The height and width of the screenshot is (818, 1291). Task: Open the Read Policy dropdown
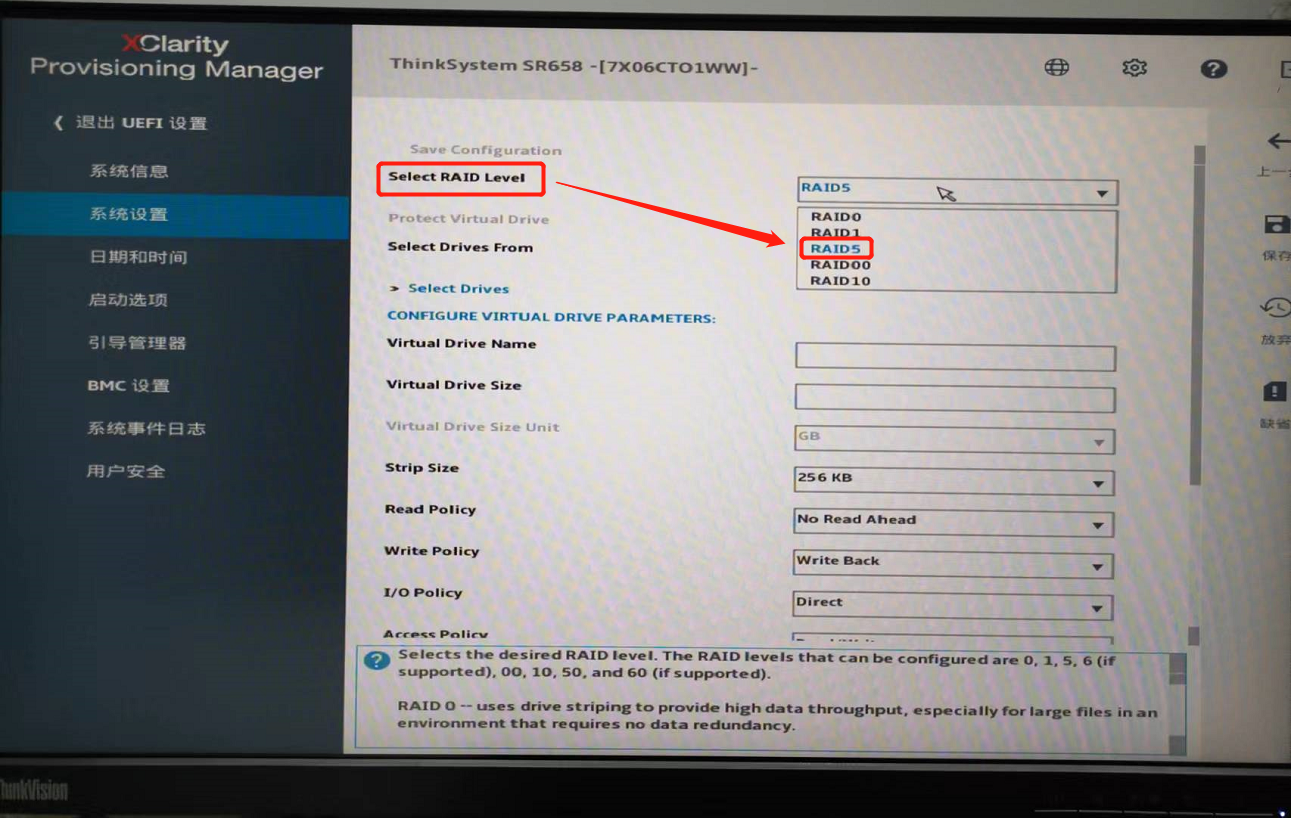pos(954,522)
